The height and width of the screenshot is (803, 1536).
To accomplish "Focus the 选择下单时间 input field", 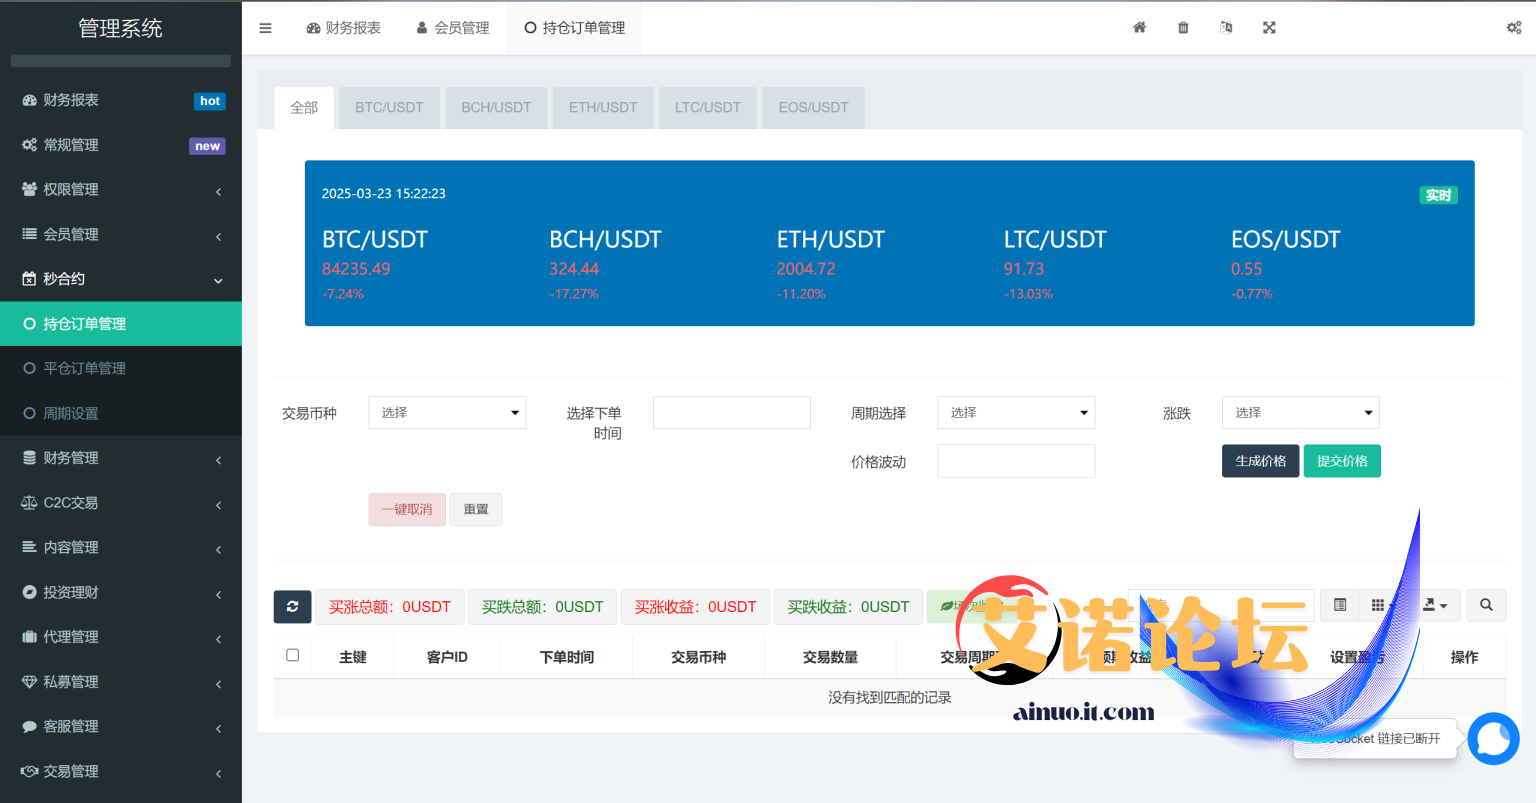I will [x=732, y=413].
